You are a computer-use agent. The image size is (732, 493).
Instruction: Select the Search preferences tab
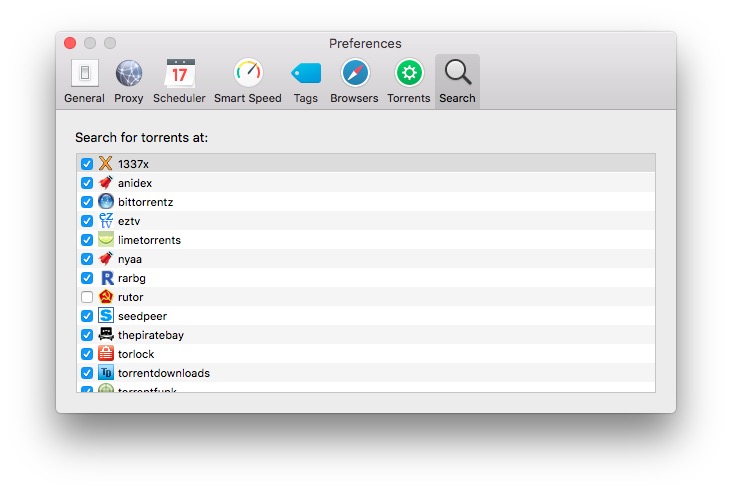tap(457, 81)
